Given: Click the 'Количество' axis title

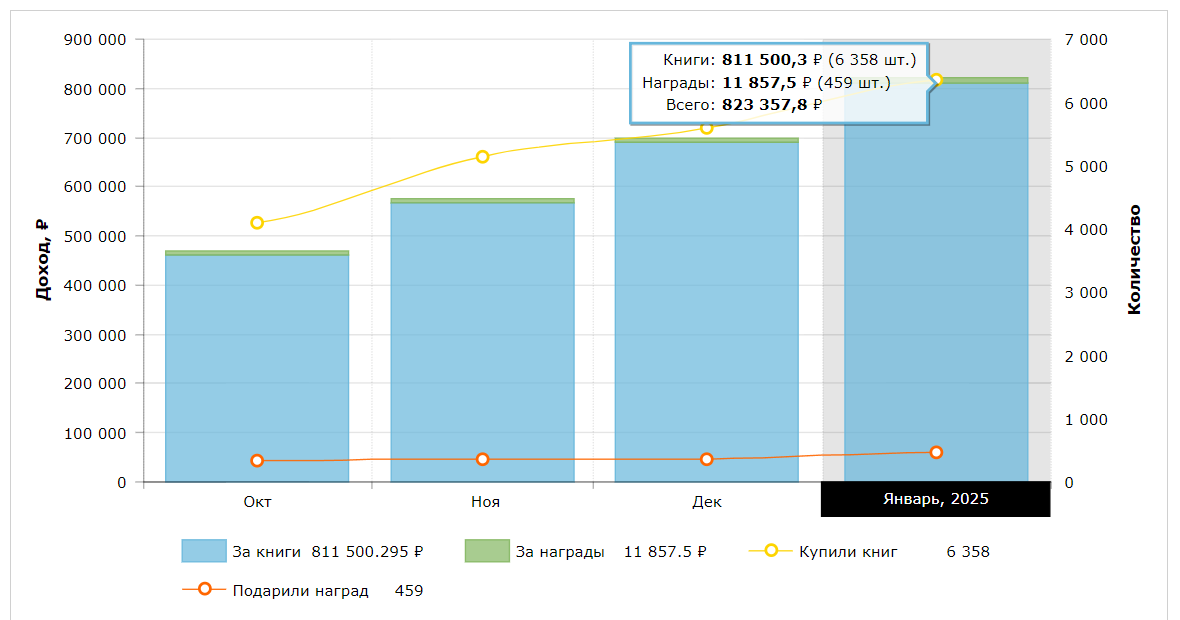Looking at the screenshot, I should click(1134, 260).
